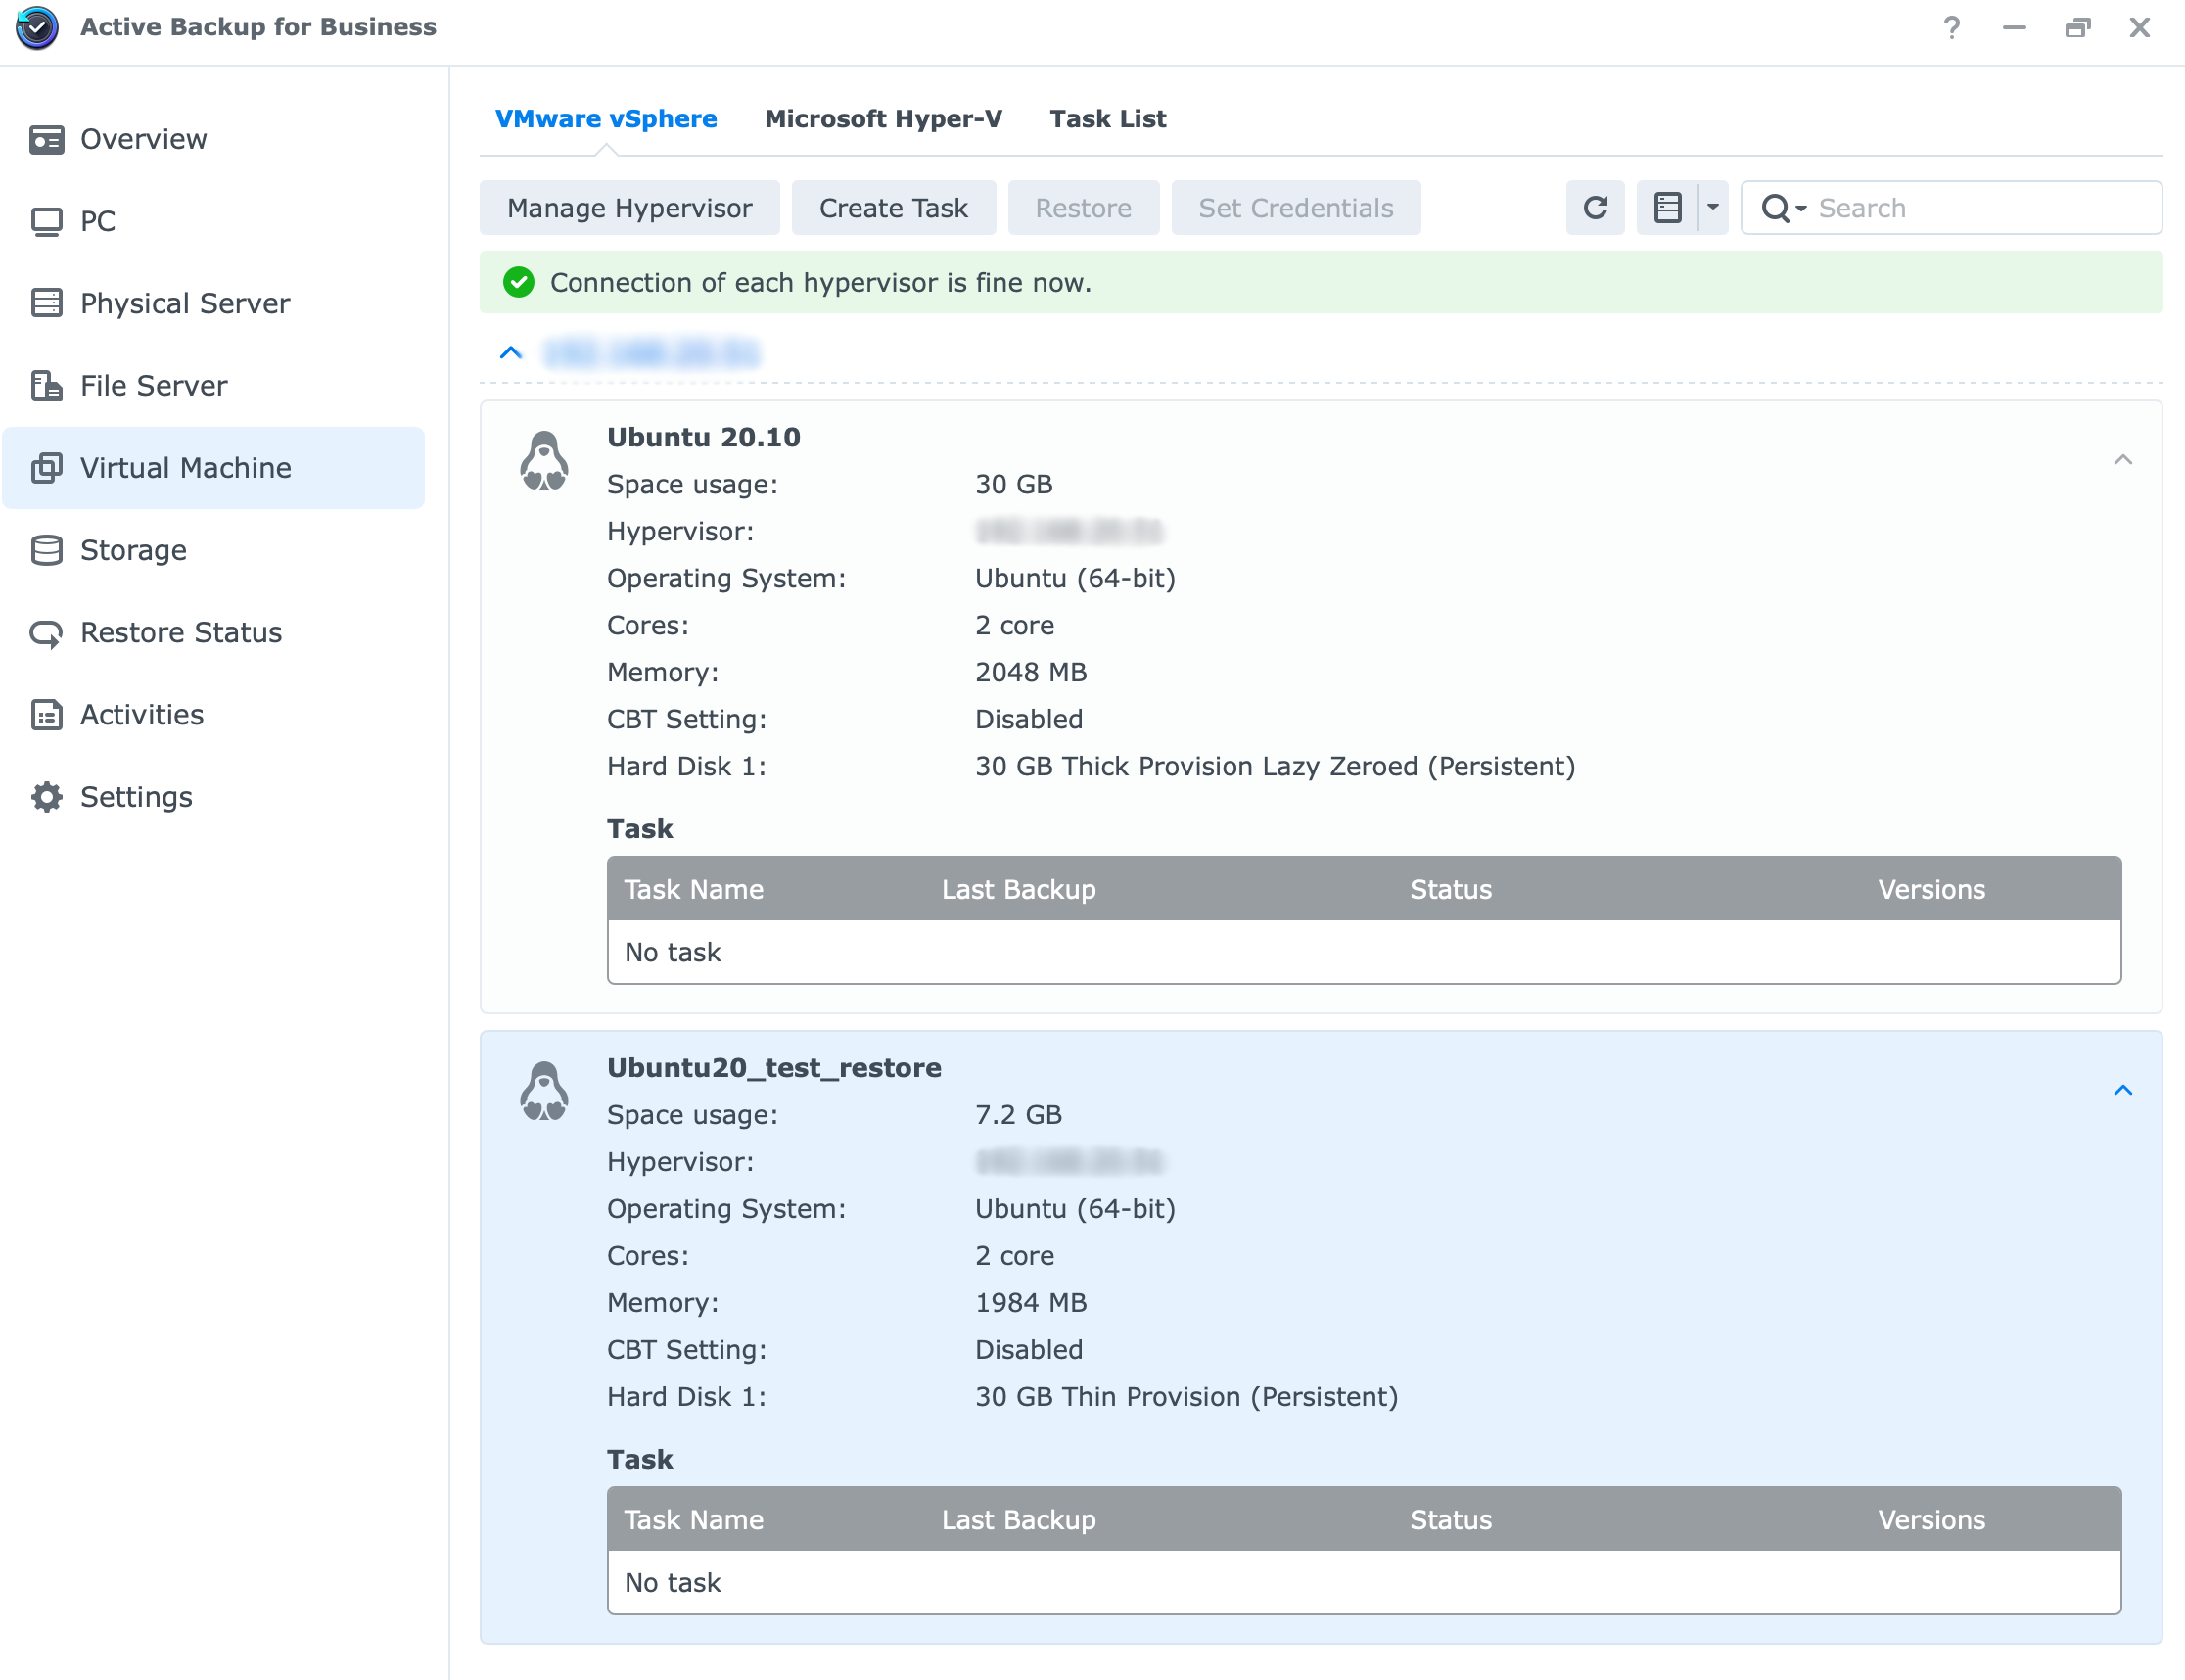Click the Active Backup for Business logo
2185x1680 pixels.
pyautogui.click(x=38, y=27)
